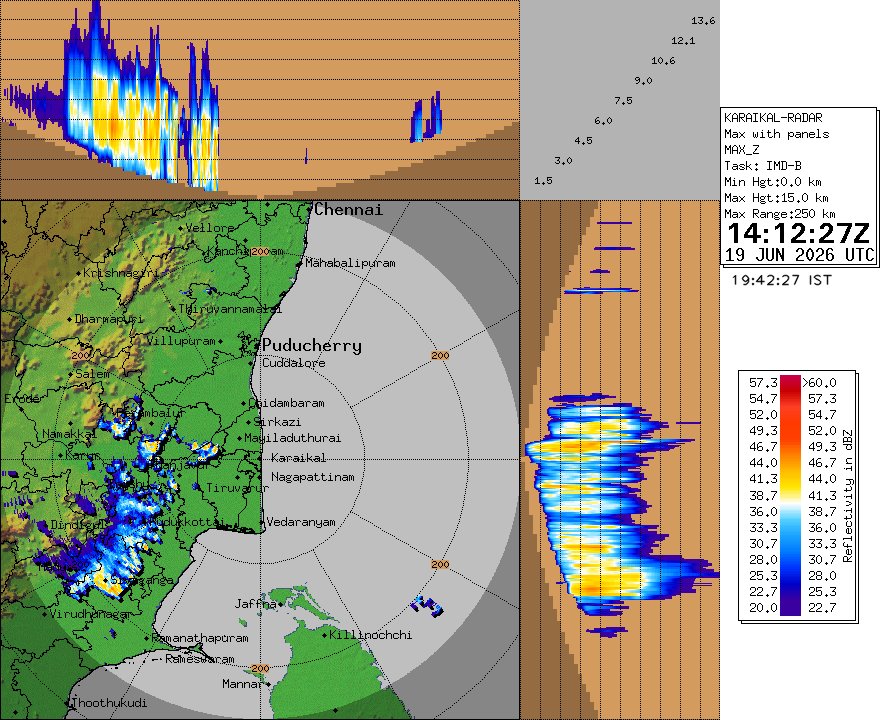Click the Max Range:250 km line
Screen dimensions: 880x720
[x=780, y=214]
